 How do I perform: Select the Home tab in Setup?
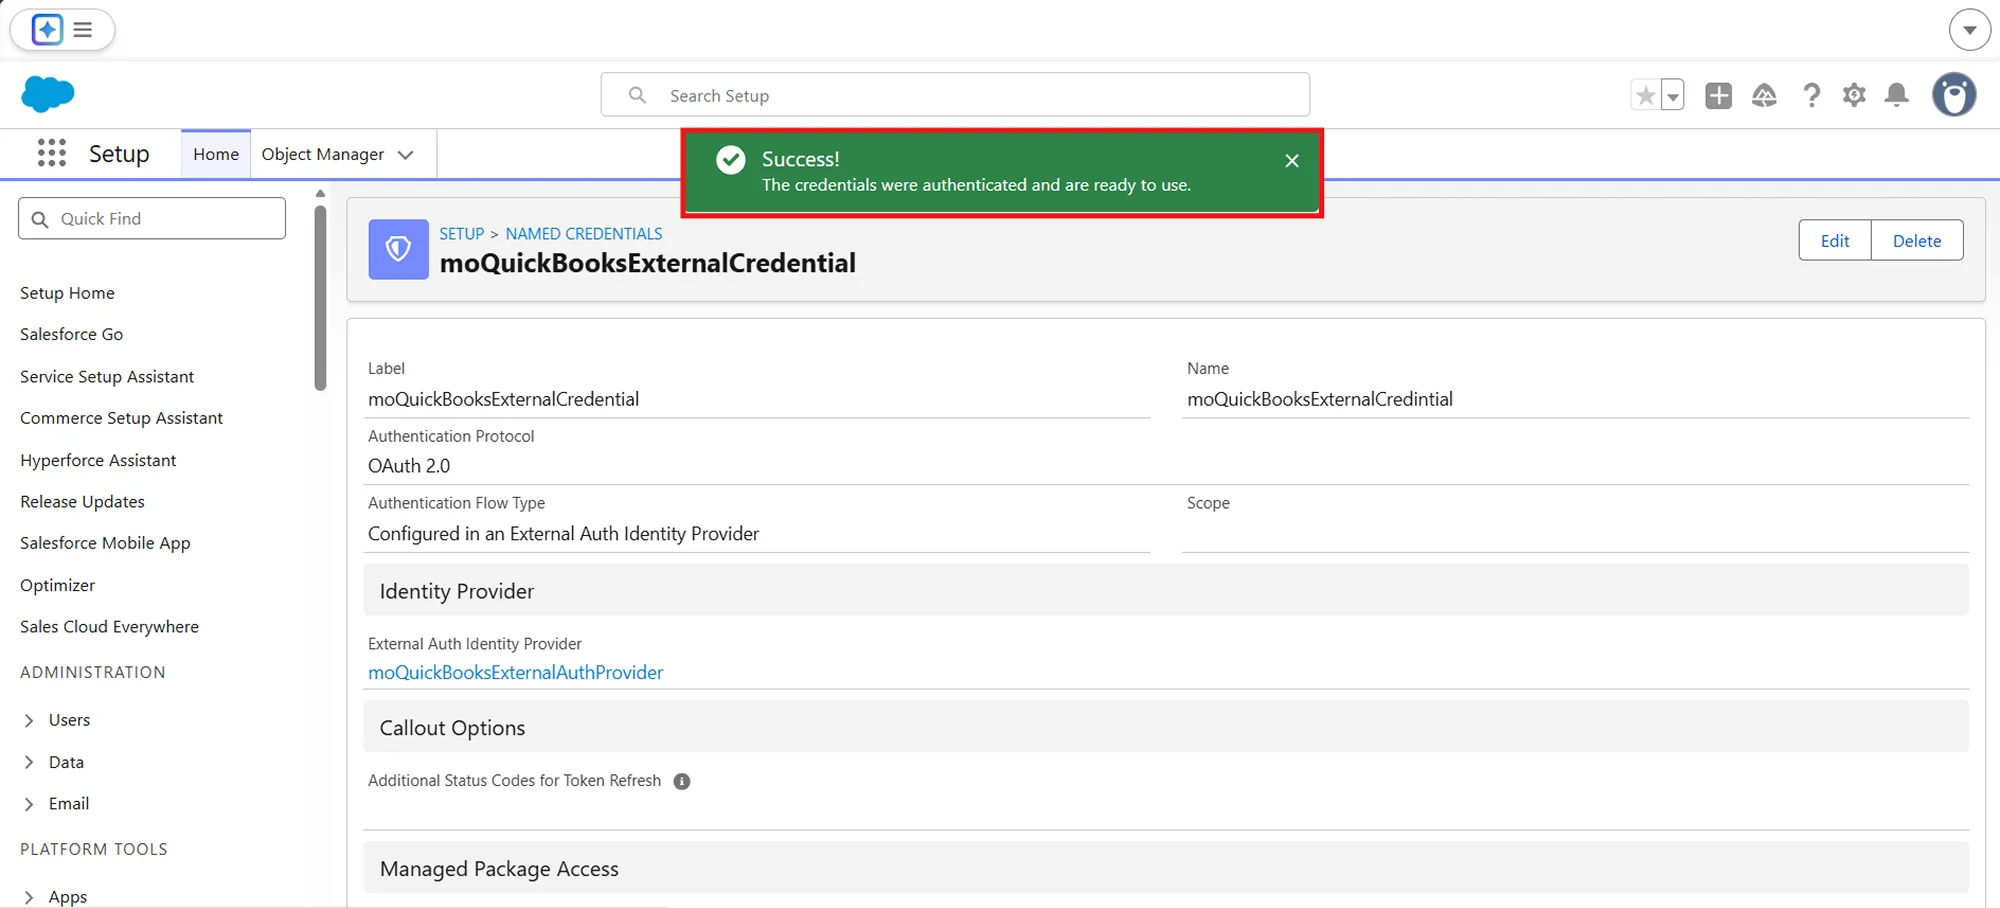coord(215,154)
